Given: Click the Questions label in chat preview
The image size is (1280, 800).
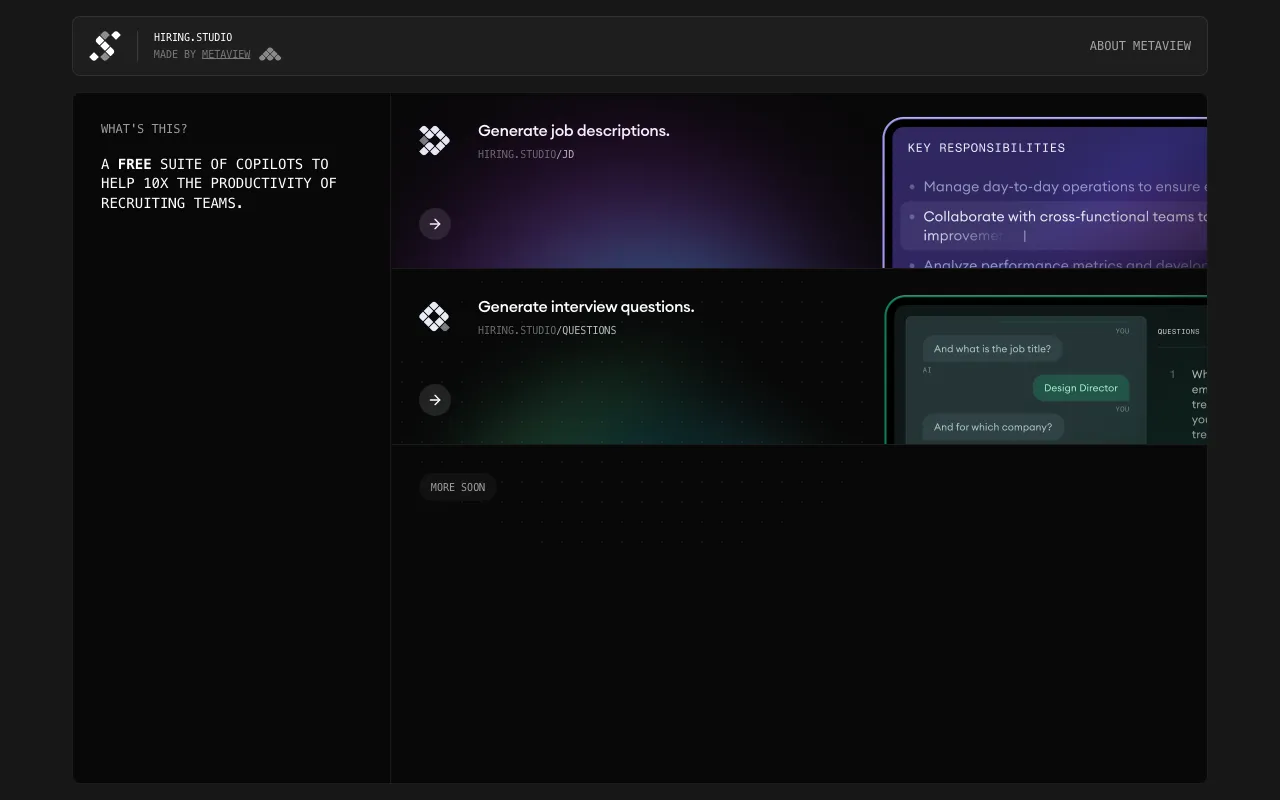Looking at the screenshot, I should (x=1178, y=331).
